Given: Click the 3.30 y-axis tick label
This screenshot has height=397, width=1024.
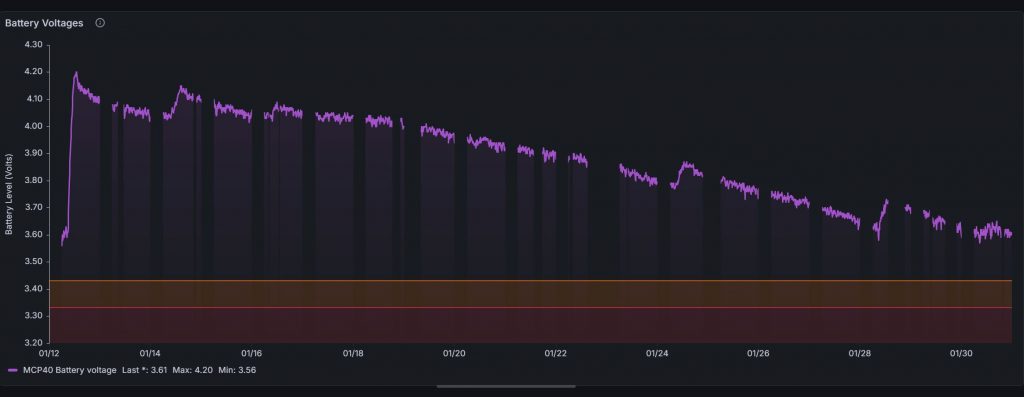Looking at the screenshot, I should pos(33,315).
